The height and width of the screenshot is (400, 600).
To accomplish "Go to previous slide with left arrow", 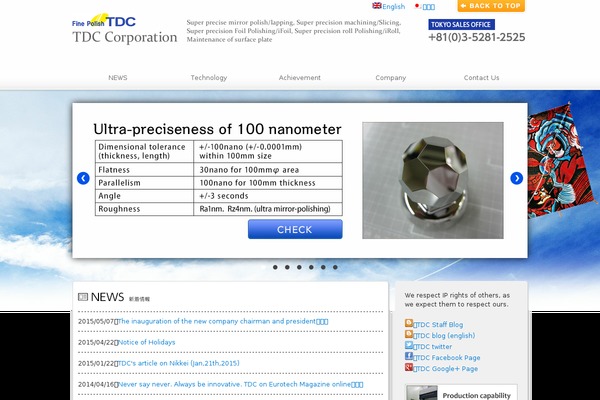I will (x=83, y=178).
